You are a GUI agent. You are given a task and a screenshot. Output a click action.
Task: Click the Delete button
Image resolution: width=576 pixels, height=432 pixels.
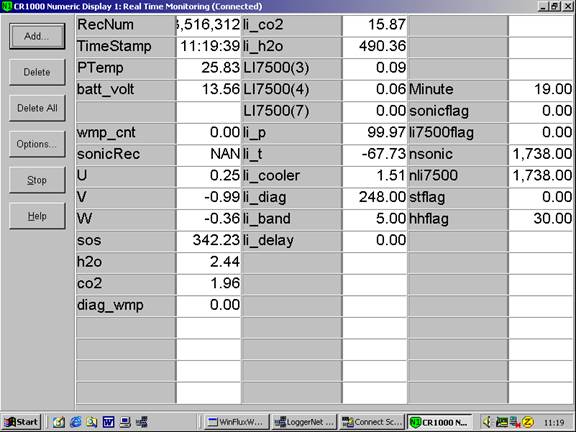pos(37,72)
